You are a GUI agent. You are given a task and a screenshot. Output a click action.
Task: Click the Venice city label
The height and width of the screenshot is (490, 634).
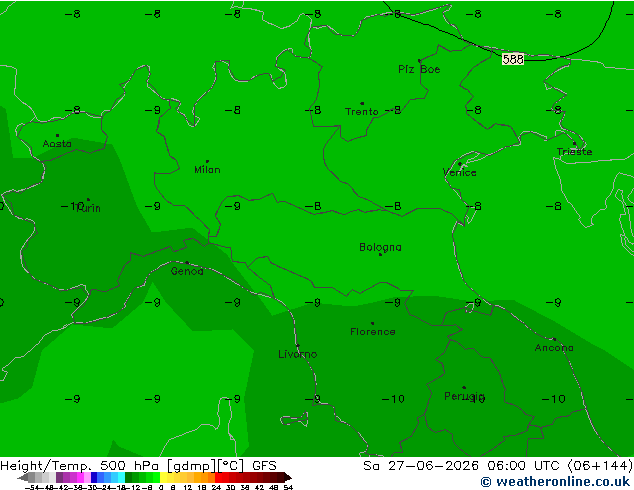point(460,173)
